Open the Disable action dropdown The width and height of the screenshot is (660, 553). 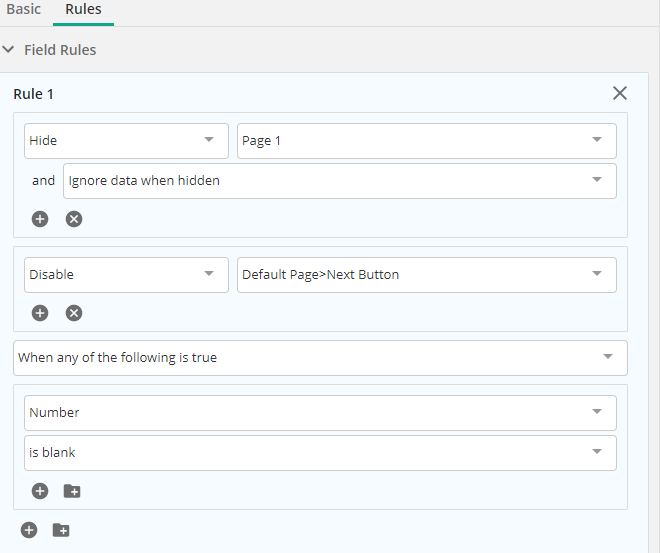coord(126,274)
